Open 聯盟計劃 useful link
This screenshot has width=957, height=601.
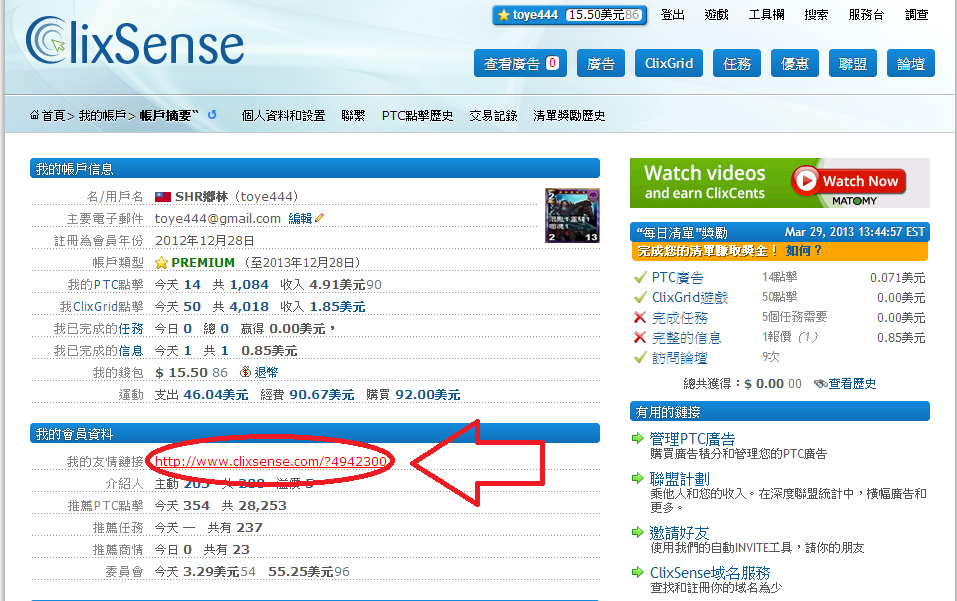[679, 479]
